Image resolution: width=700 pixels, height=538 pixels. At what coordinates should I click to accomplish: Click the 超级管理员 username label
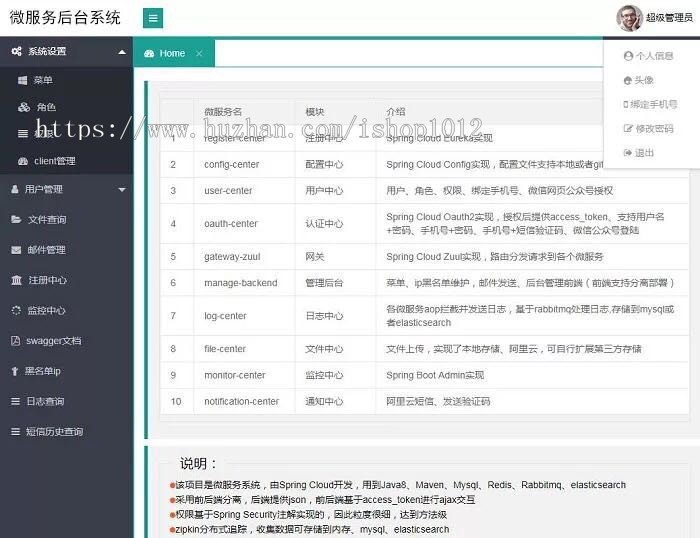pos(669,18)
